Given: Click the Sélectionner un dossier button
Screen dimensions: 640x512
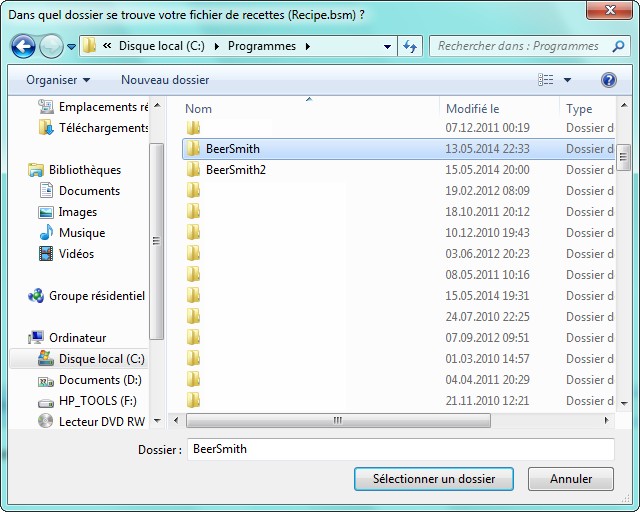Looking at the screenshot, I should click(434, 479).
